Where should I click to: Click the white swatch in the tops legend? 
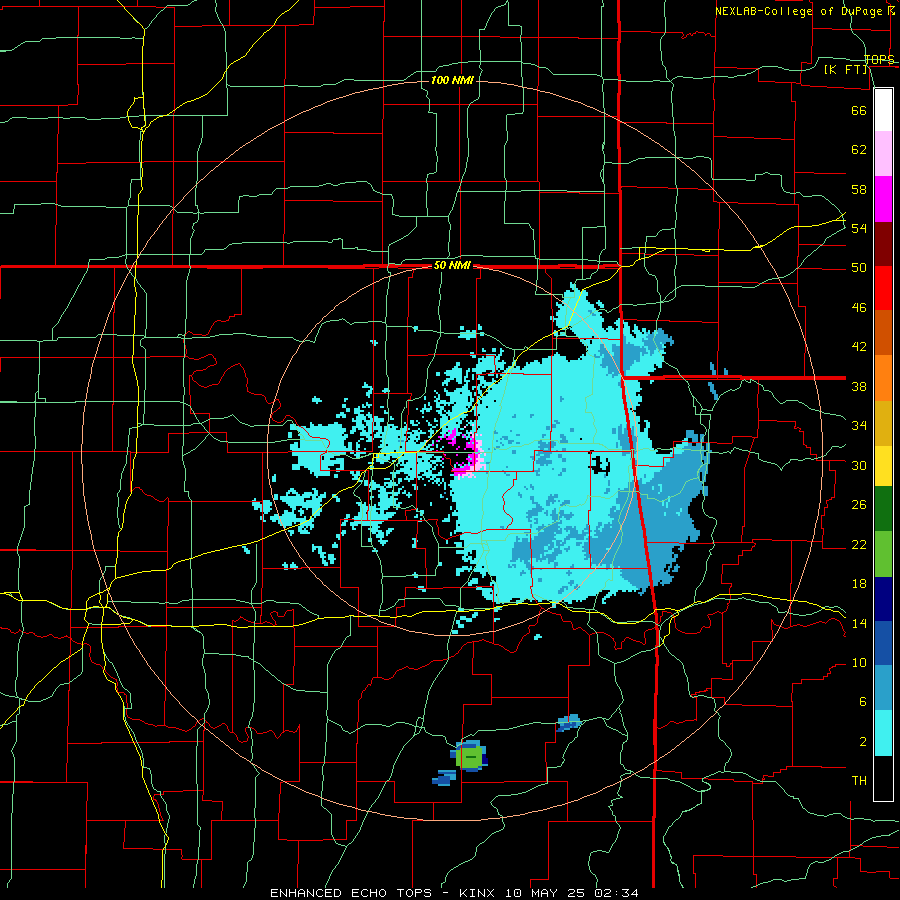click(x=883, y=110)
